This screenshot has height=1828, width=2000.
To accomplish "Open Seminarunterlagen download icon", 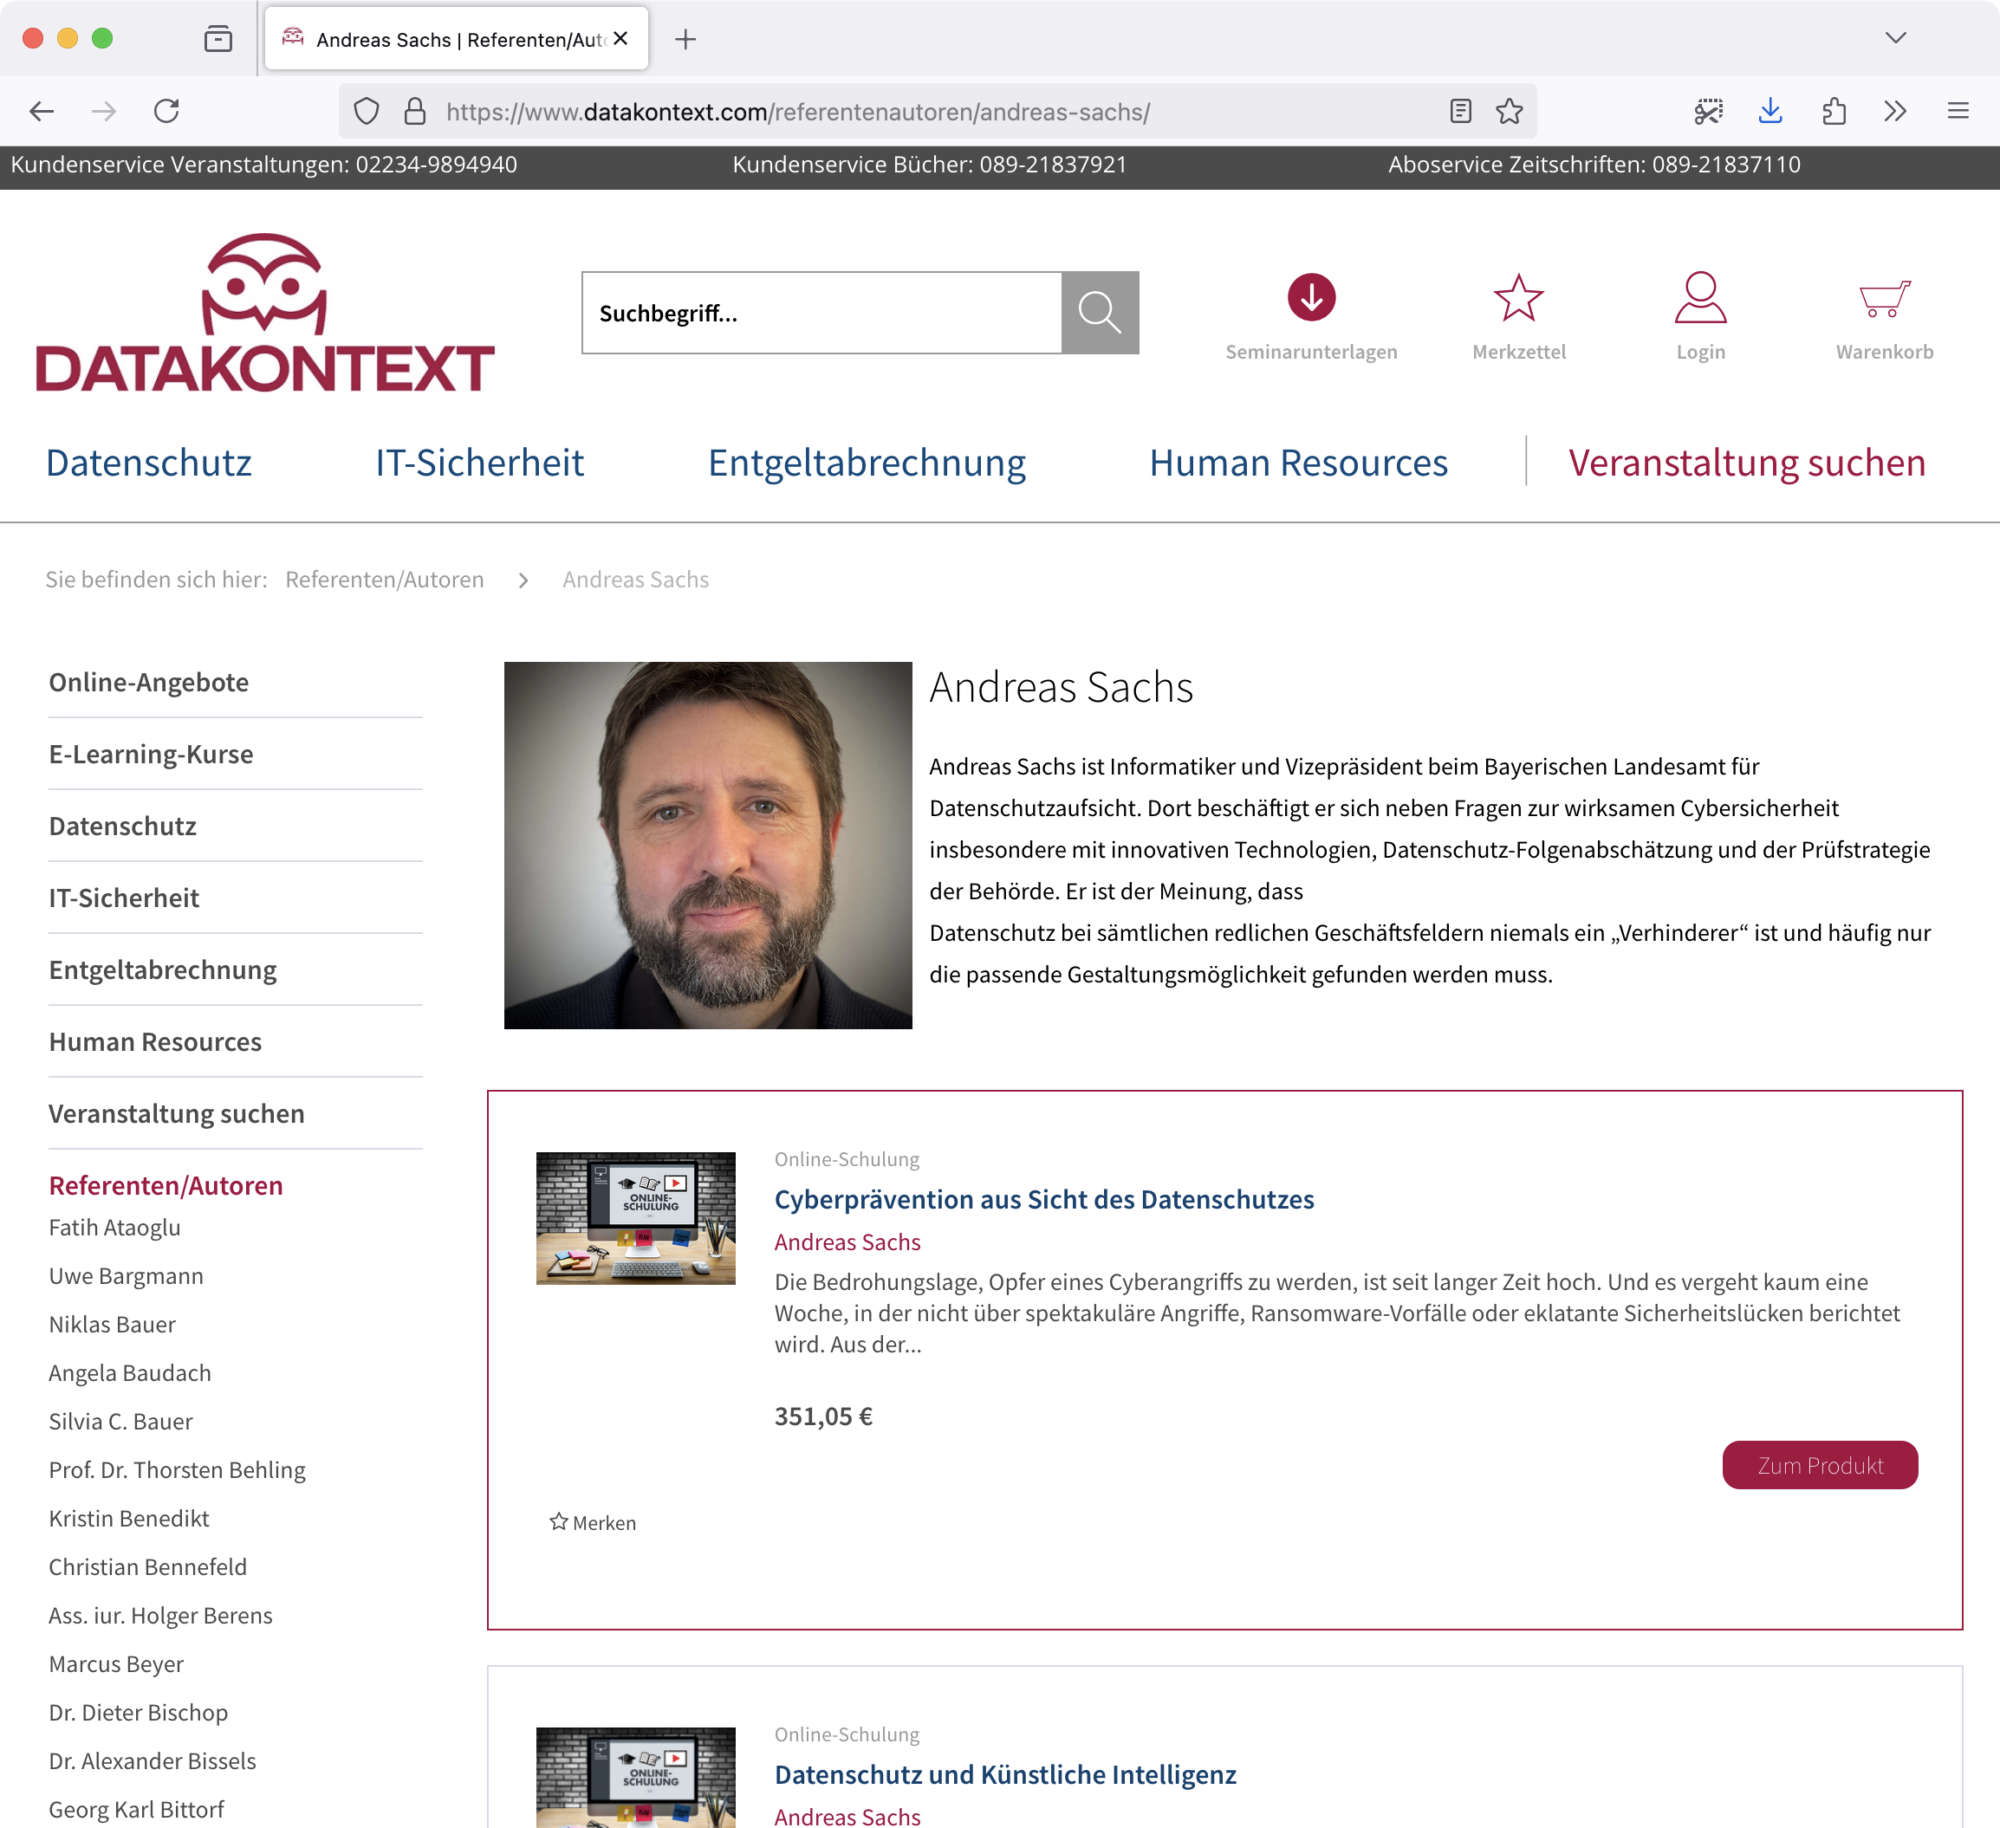I will pos(1311,297).
